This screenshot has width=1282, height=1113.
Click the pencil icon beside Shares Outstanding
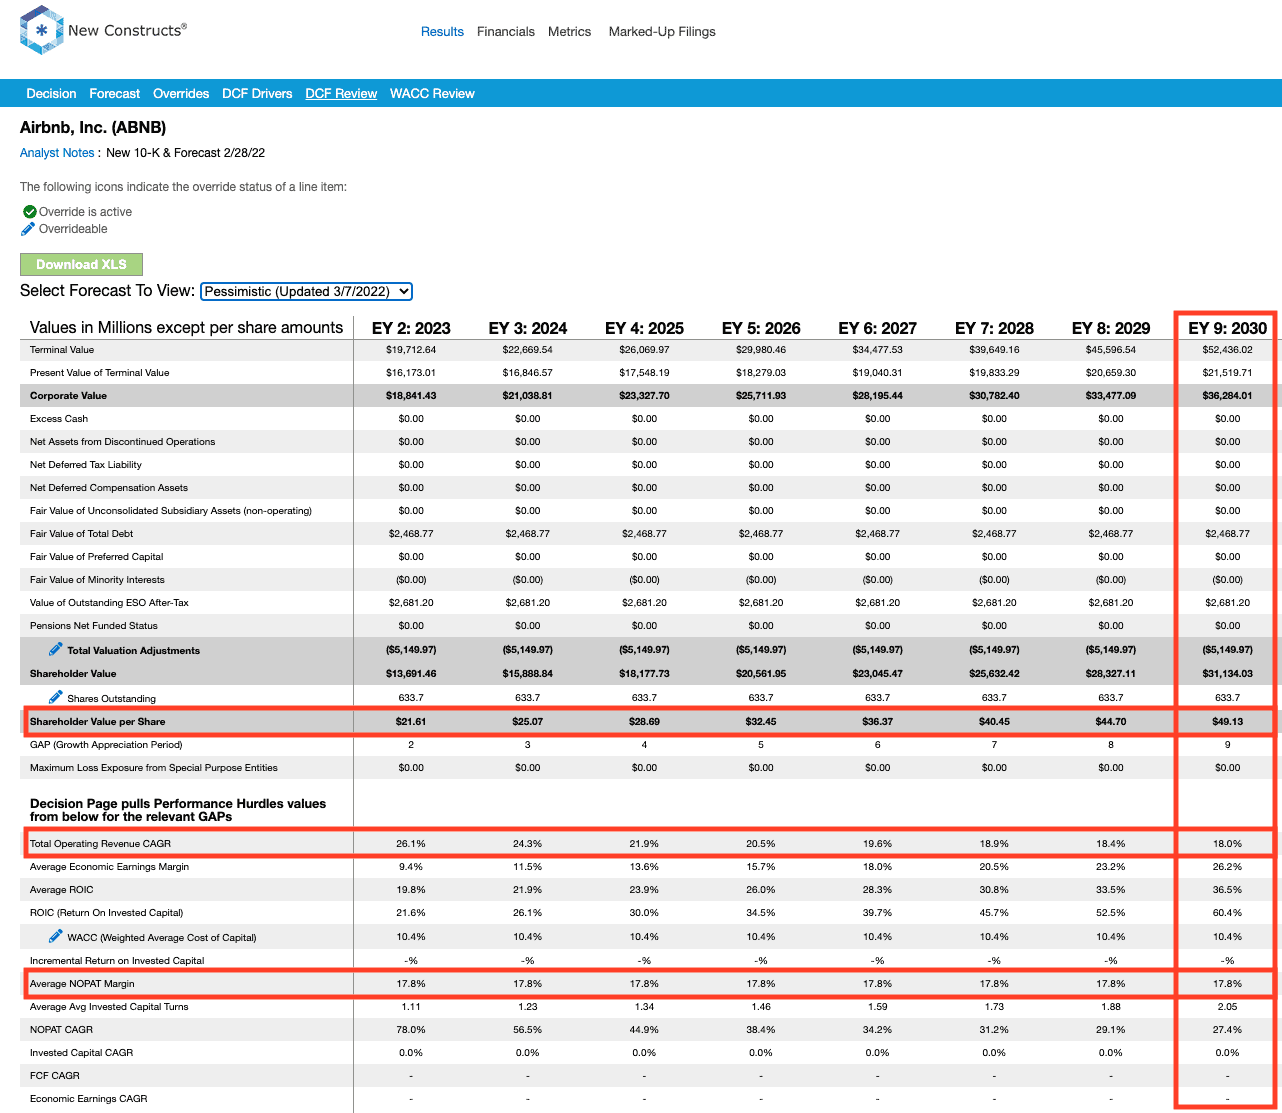[x=56, y=697]
